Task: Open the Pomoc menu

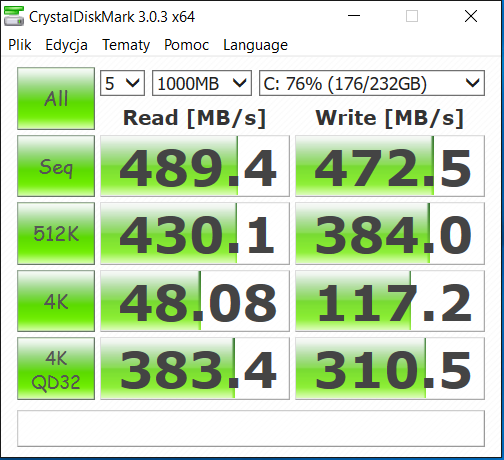Action: click(x=186, y=45)
